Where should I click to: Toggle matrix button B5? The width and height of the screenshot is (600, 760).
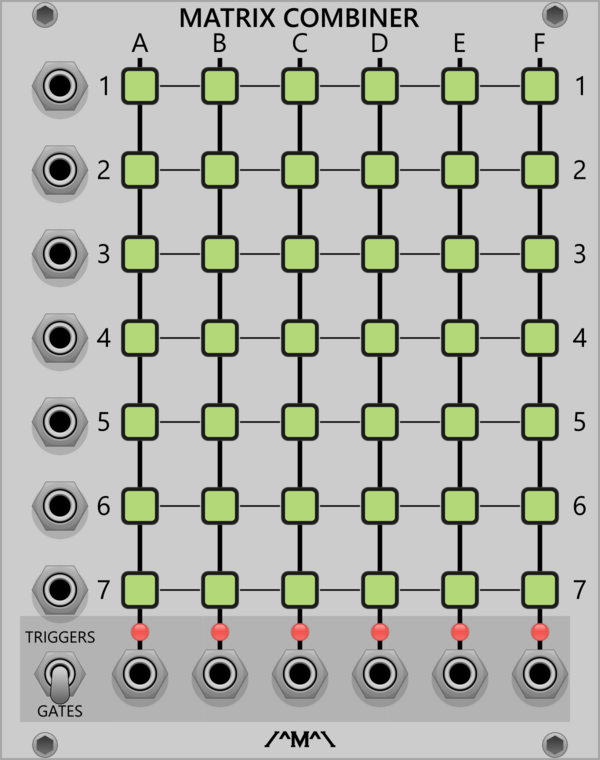(x=220, y=422)
